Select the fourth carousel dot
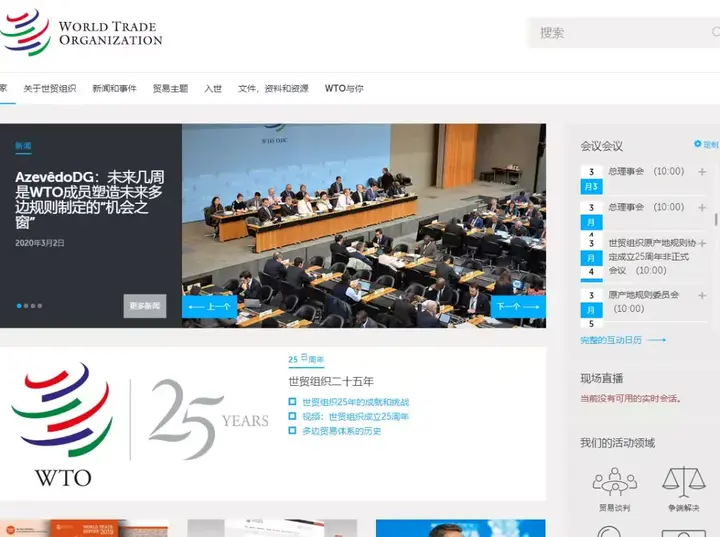 (40, 305)
